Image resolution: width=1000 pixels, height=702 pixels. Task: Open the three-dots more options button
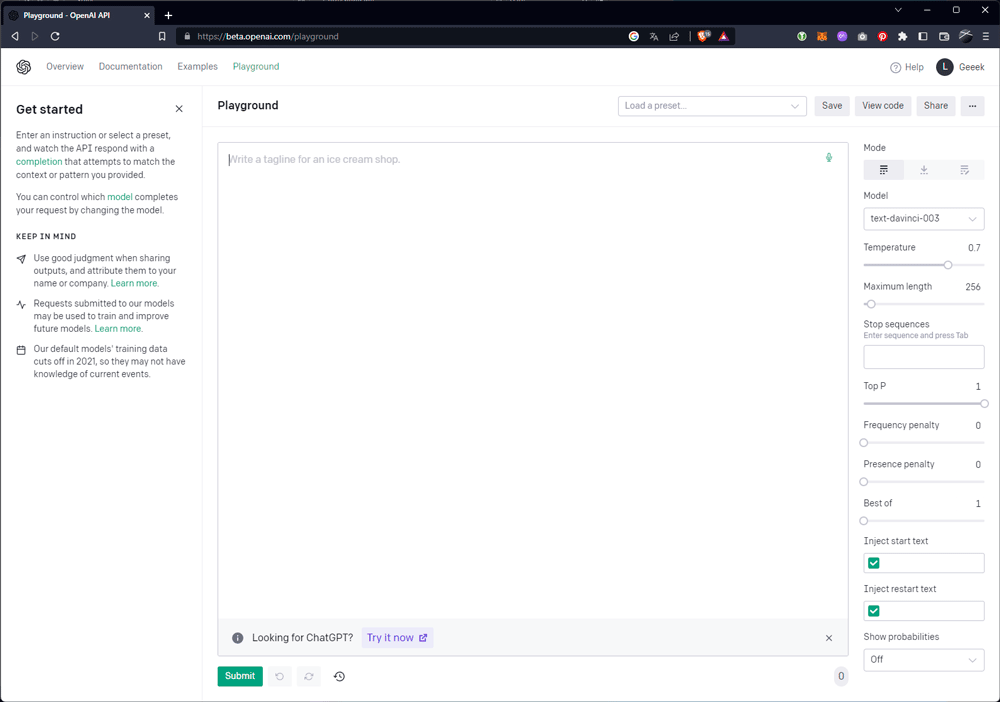coord(972,106)
